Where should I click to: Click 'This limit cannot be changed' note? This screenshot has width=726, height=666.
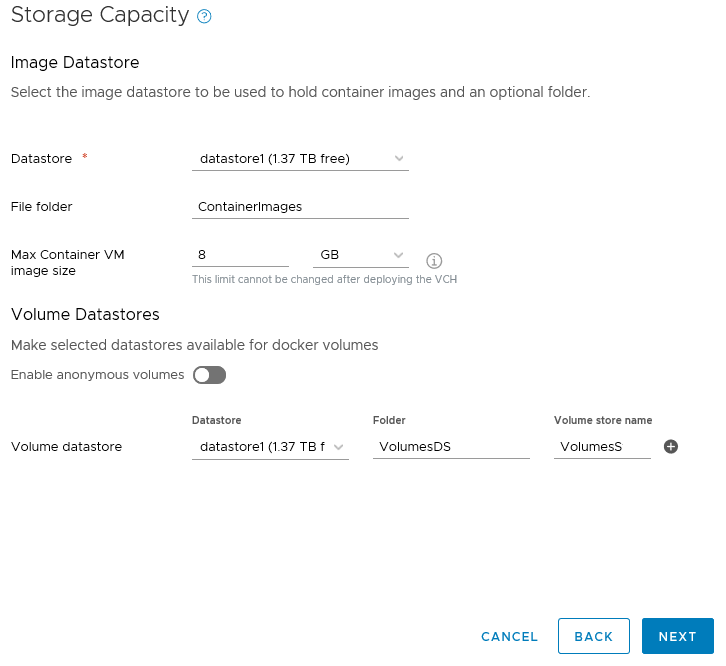(325, 279)
